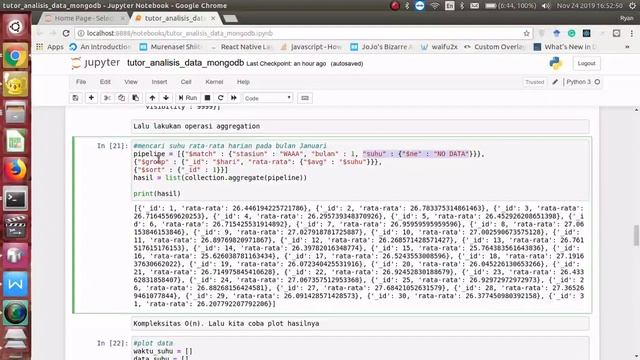The height and width of the screenshot is (360, 640).
Task: Open the View menu
Action: pos(131,82)
